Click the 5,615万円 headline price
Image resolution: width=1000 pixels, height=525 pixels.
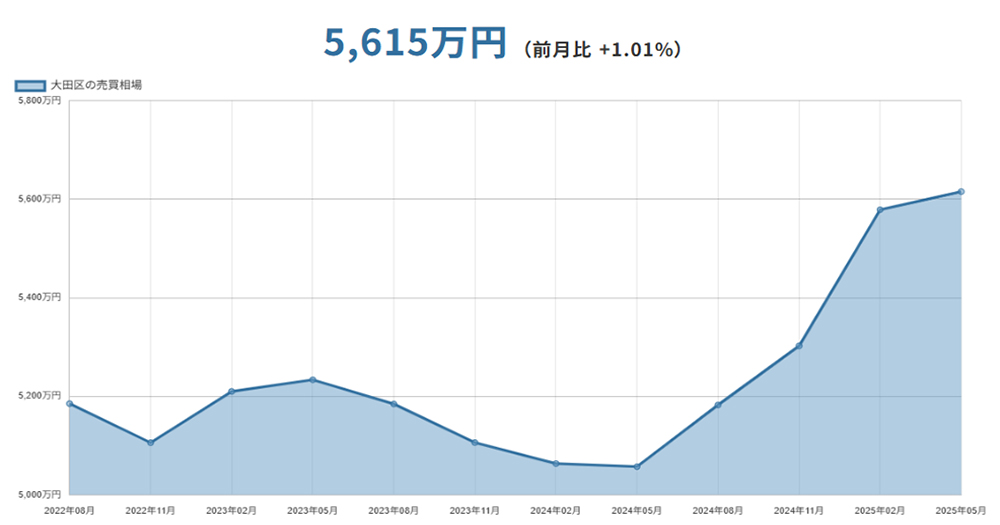pyautogui.click(x=415, y=43)
